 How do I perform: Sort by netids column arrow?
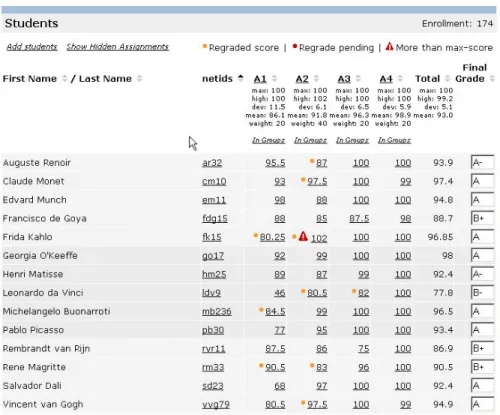click(240, 78)
